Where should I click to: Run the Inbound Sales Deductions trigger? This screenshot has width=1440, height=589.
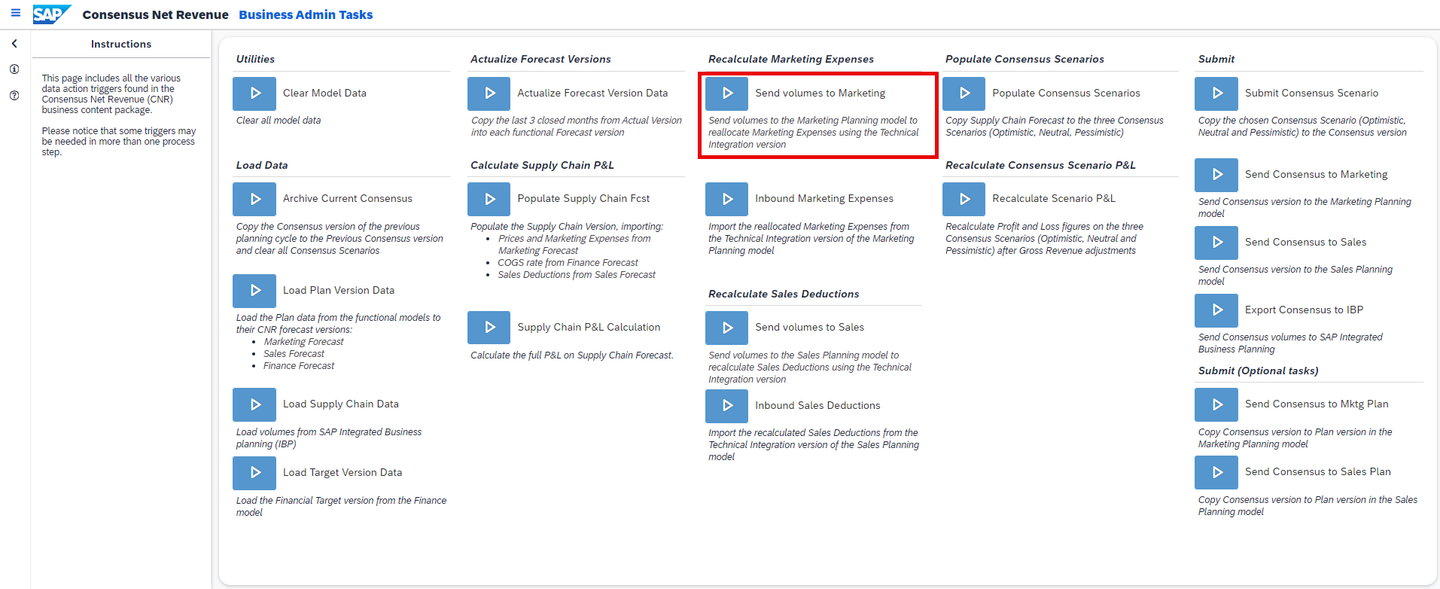point(727,405)
